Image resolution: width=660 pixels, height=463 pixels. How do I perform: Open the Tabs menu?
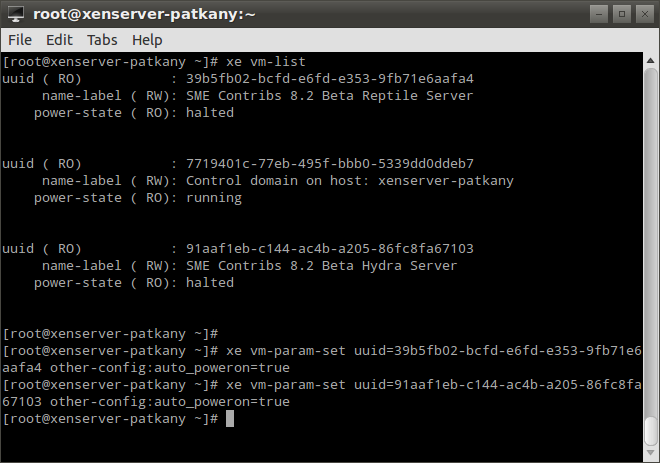click(x=102, y=40)
